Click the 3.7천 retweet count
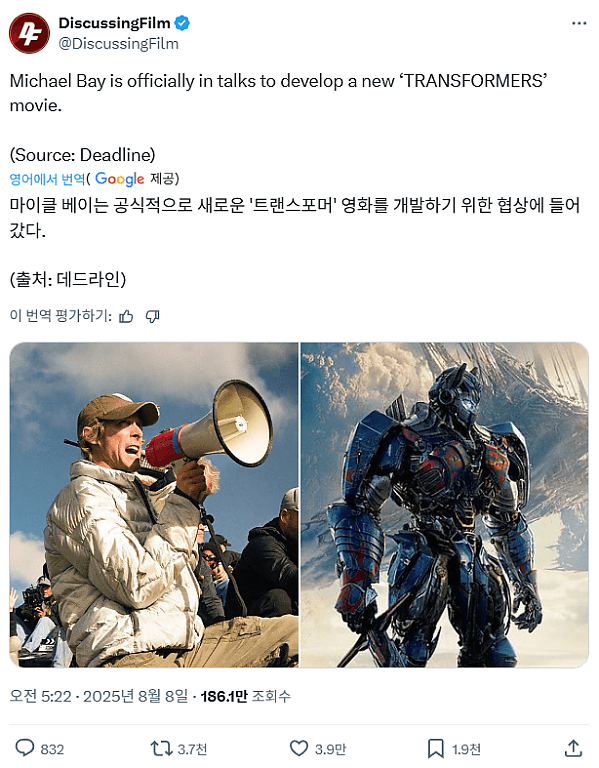 192,749
